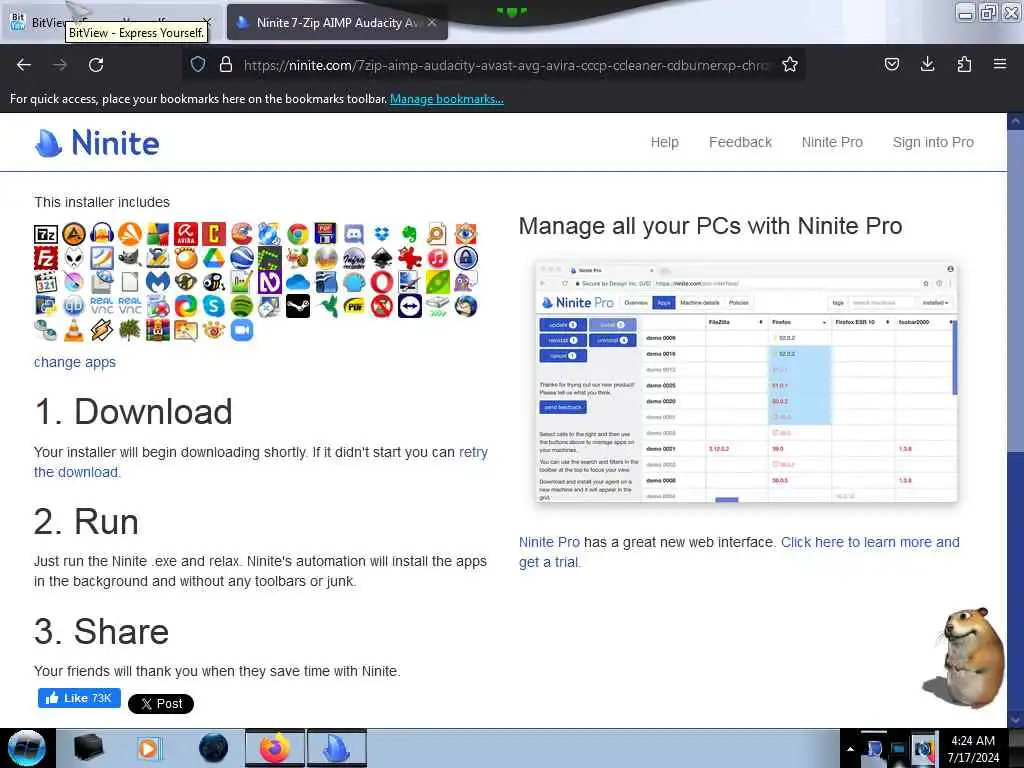Image resolution: width=1024 pixels, height=768 pixels.
Task: Click the Discord icon
Action: point(354,234)
